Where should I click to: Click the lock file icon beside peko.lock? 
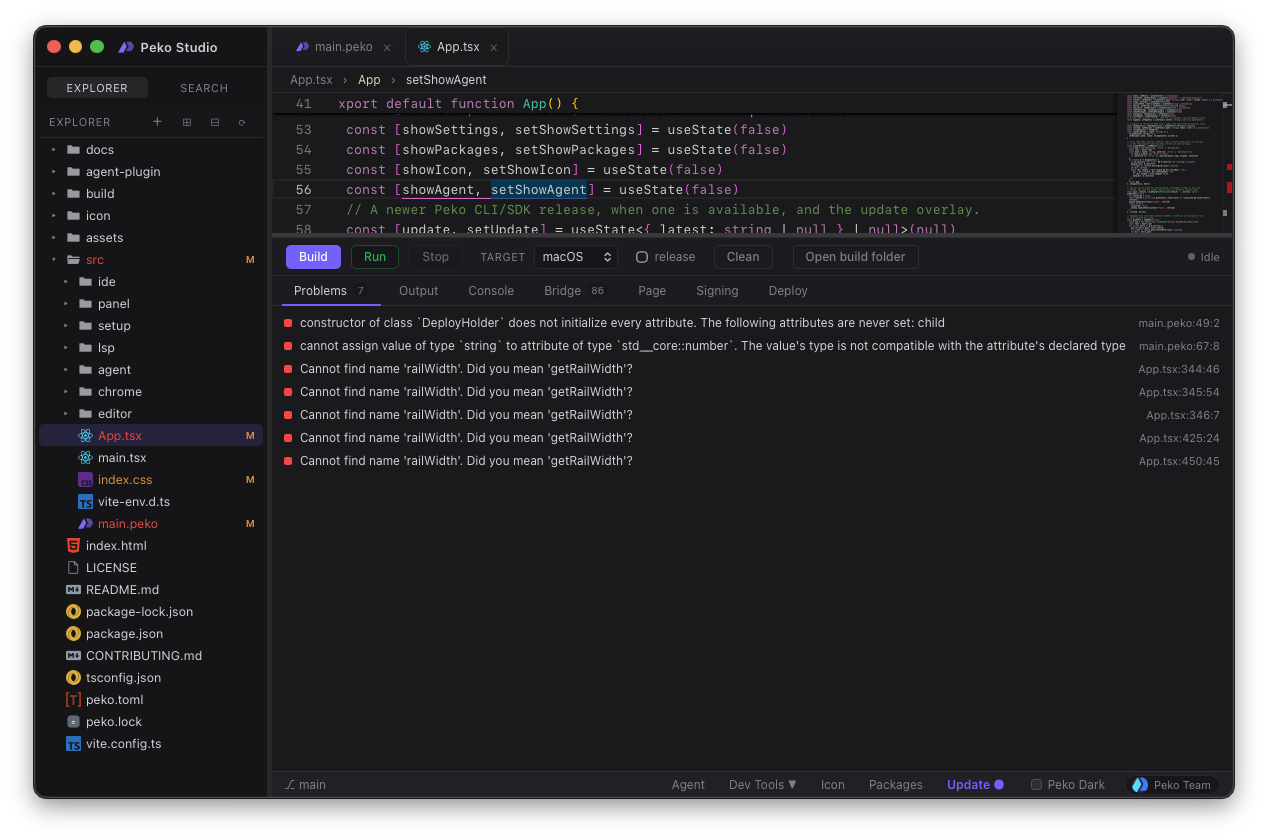click(x=73, y=722)
